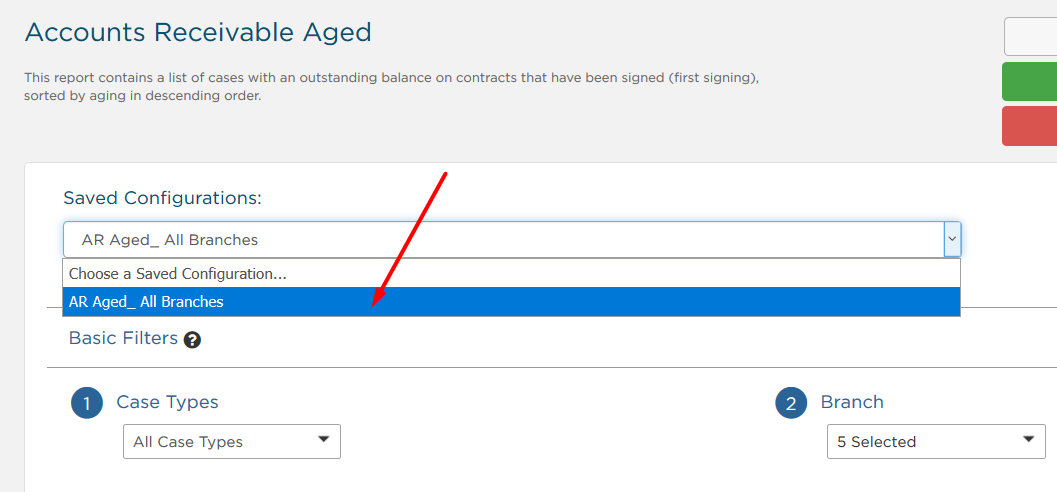
Task: Click the Basic Filters help question-mark icon
Action: (x=192, y=340)
